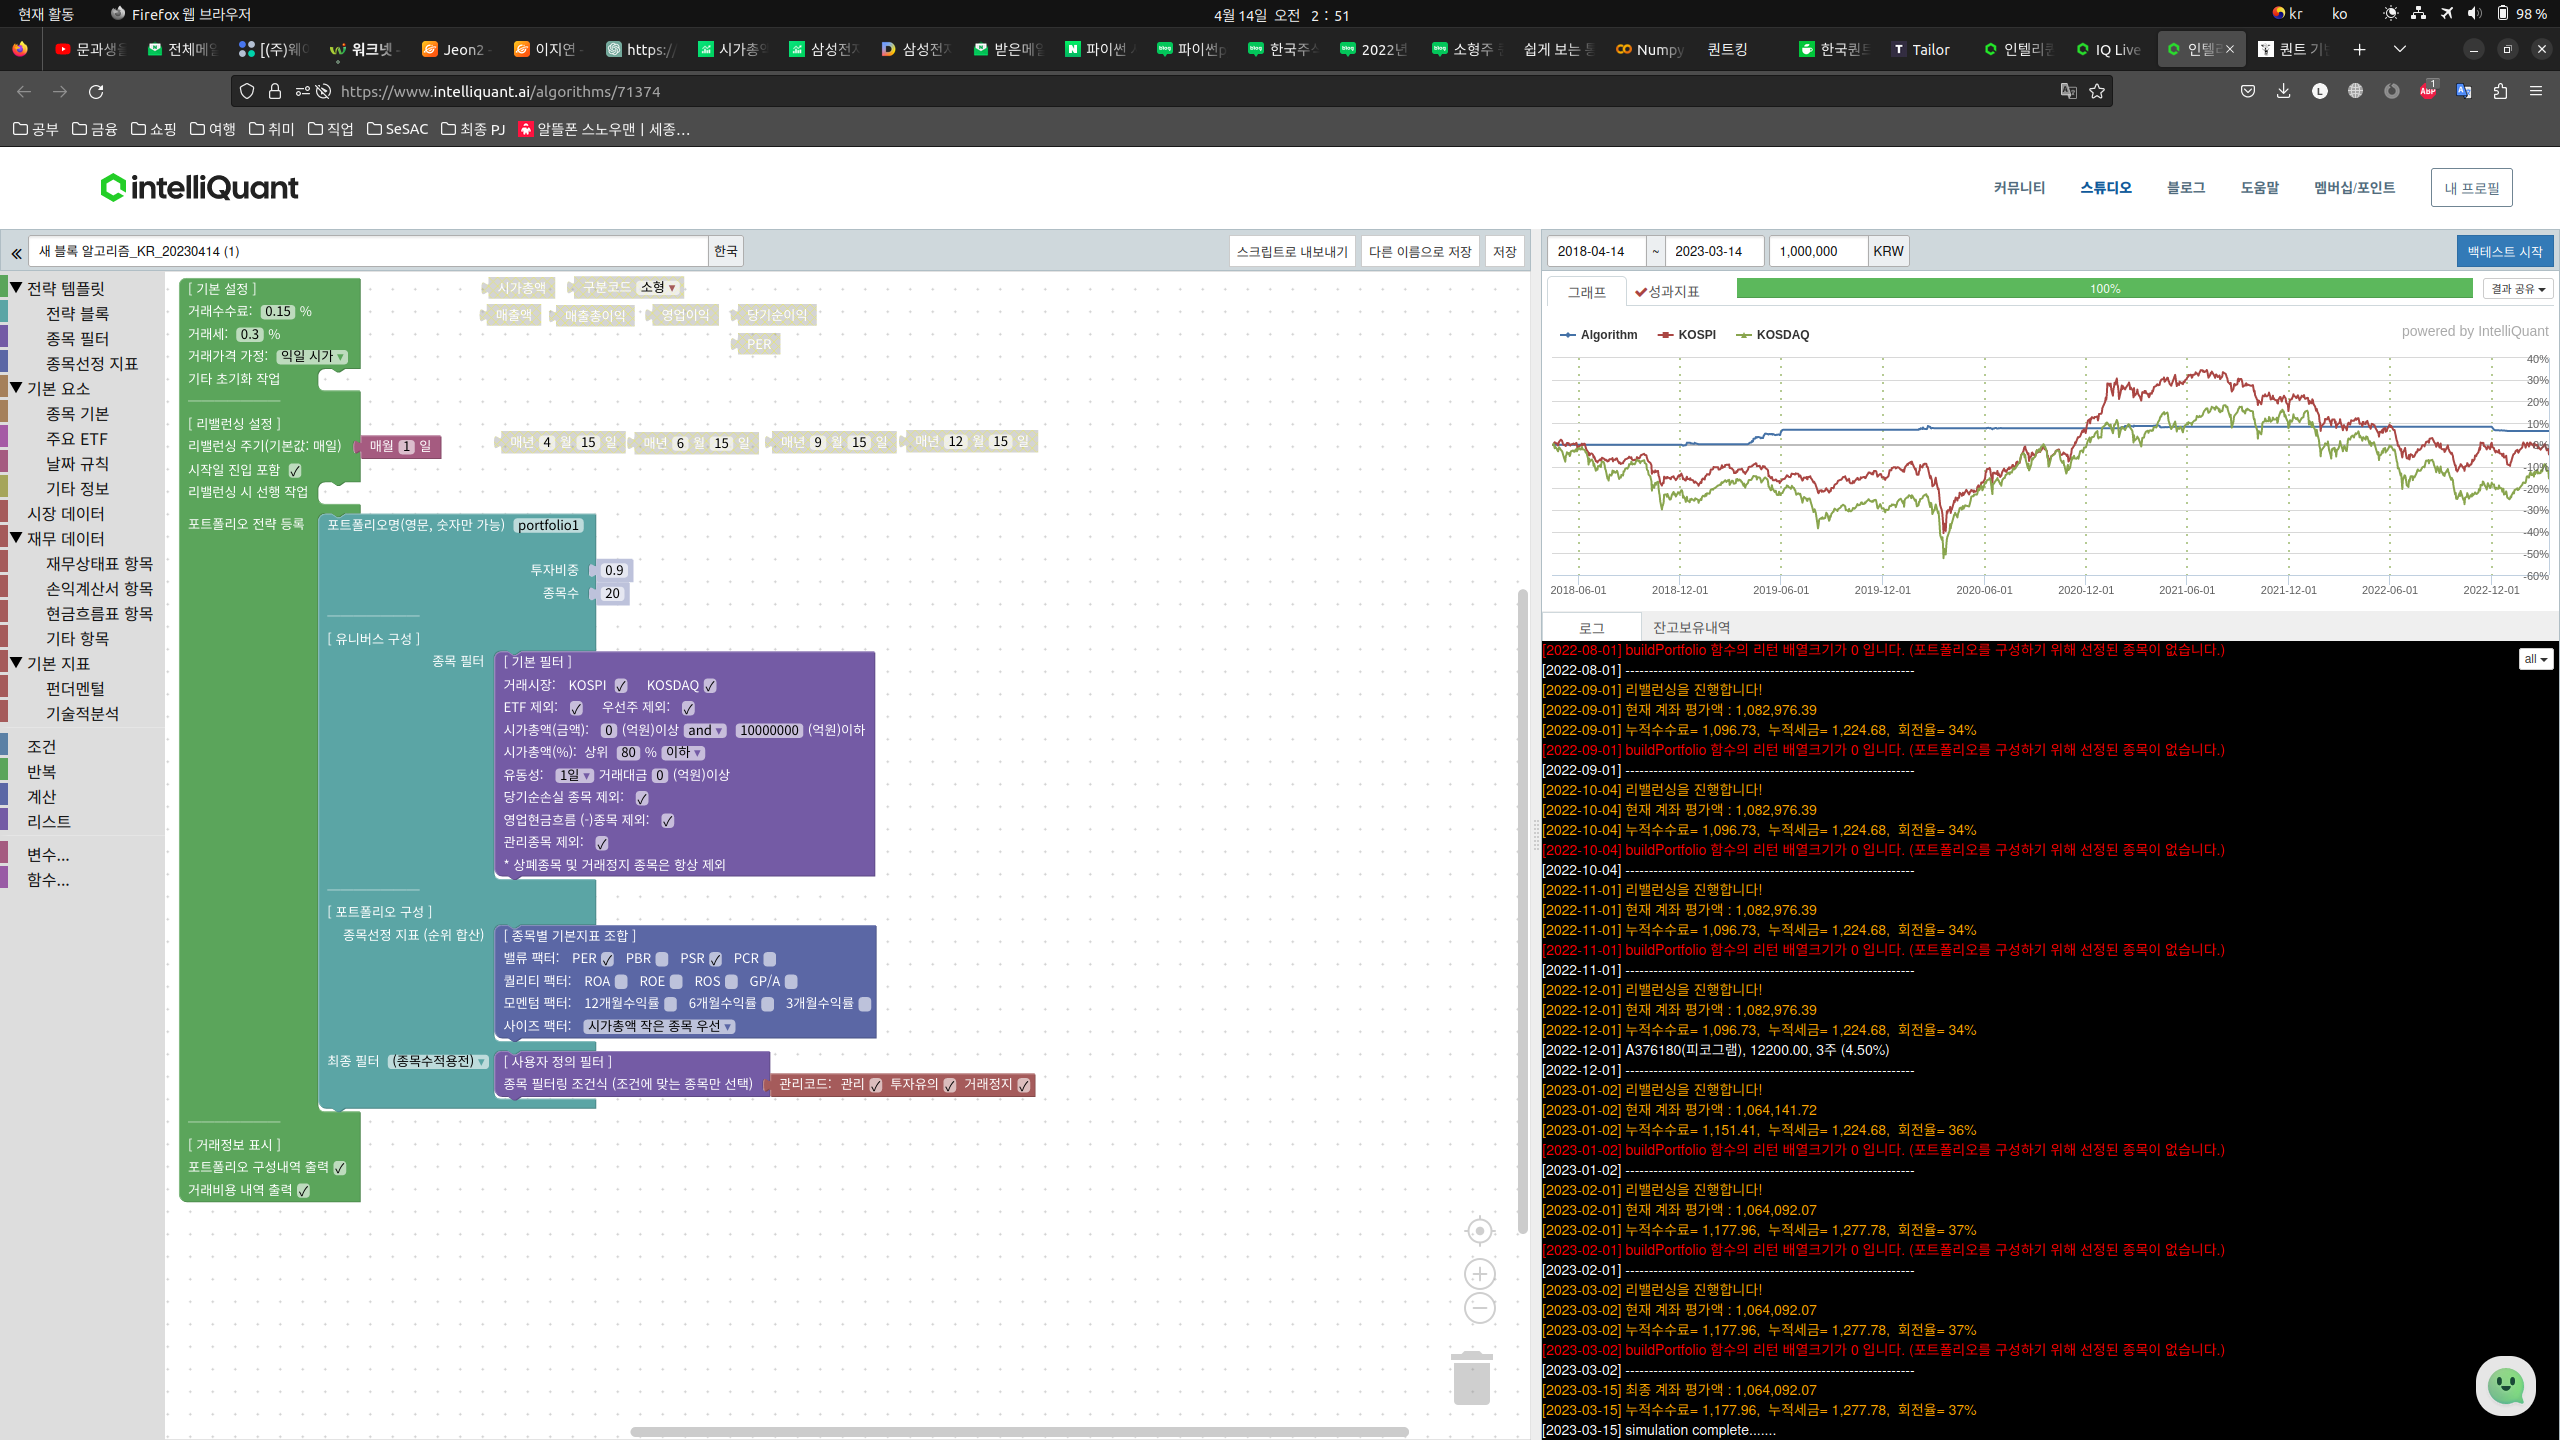Open the 잔고보유내역 tab
Viewport: 2560px width, 1440px height.
pyautogui.click(x=1691, y=628)
